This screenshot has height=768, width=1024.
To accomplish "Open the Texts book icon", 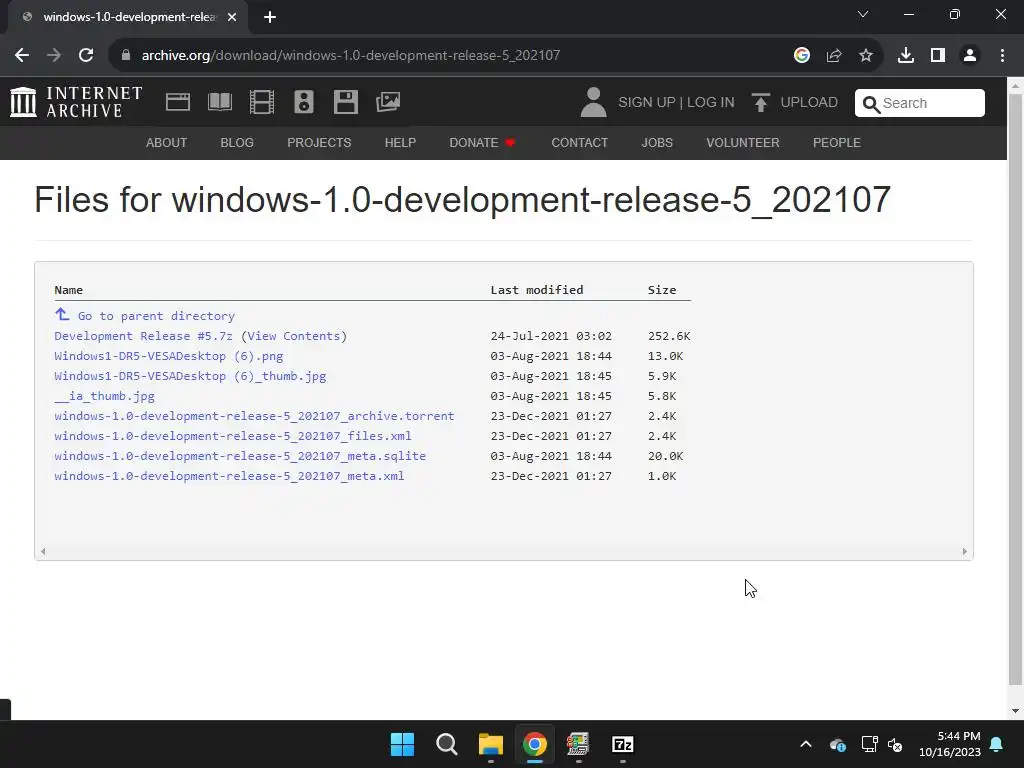I will point(219,102).
